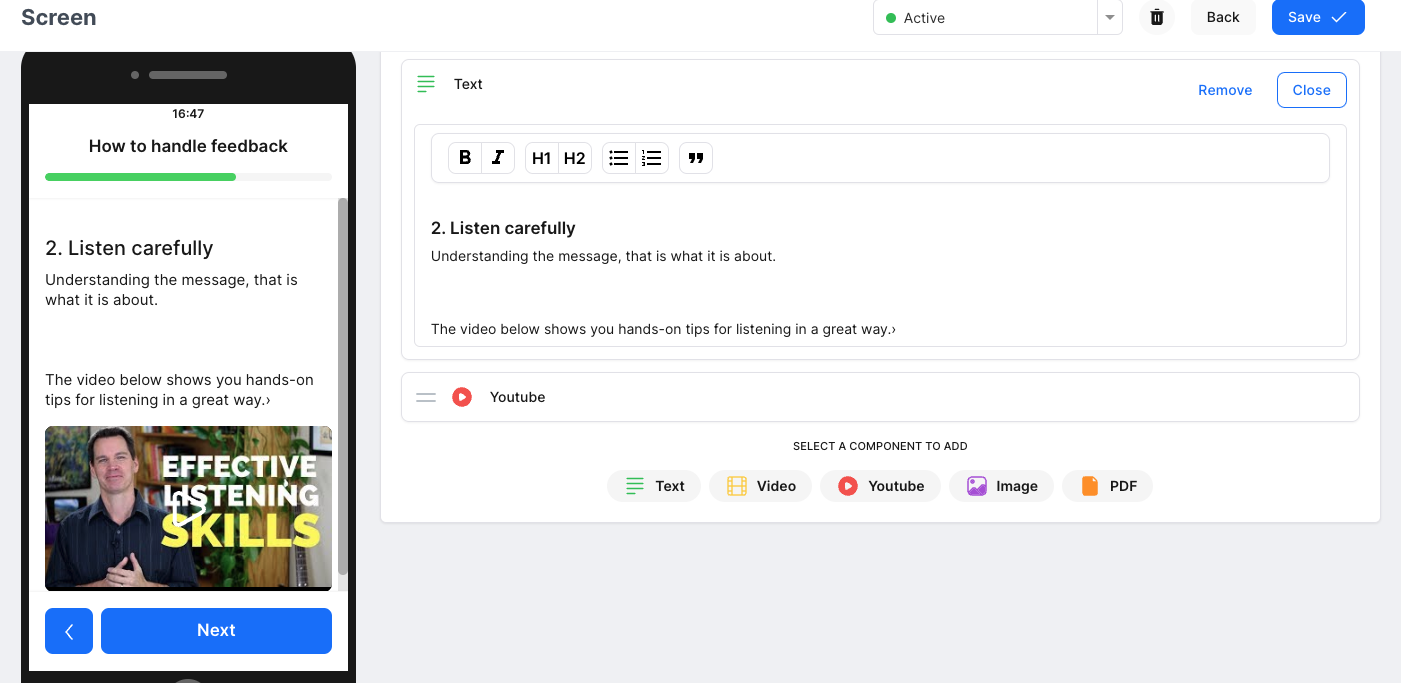Screen dimensions: 1401x683
Task: Add a Video component
Action: tap(760, 485)
